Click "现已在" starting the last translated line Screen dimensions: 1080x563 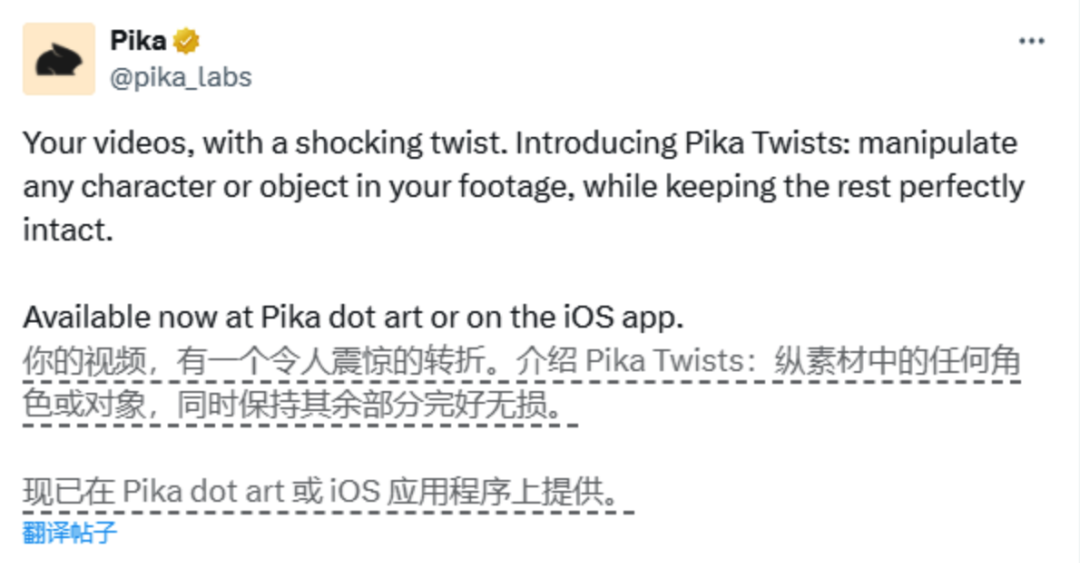[69, 492]
